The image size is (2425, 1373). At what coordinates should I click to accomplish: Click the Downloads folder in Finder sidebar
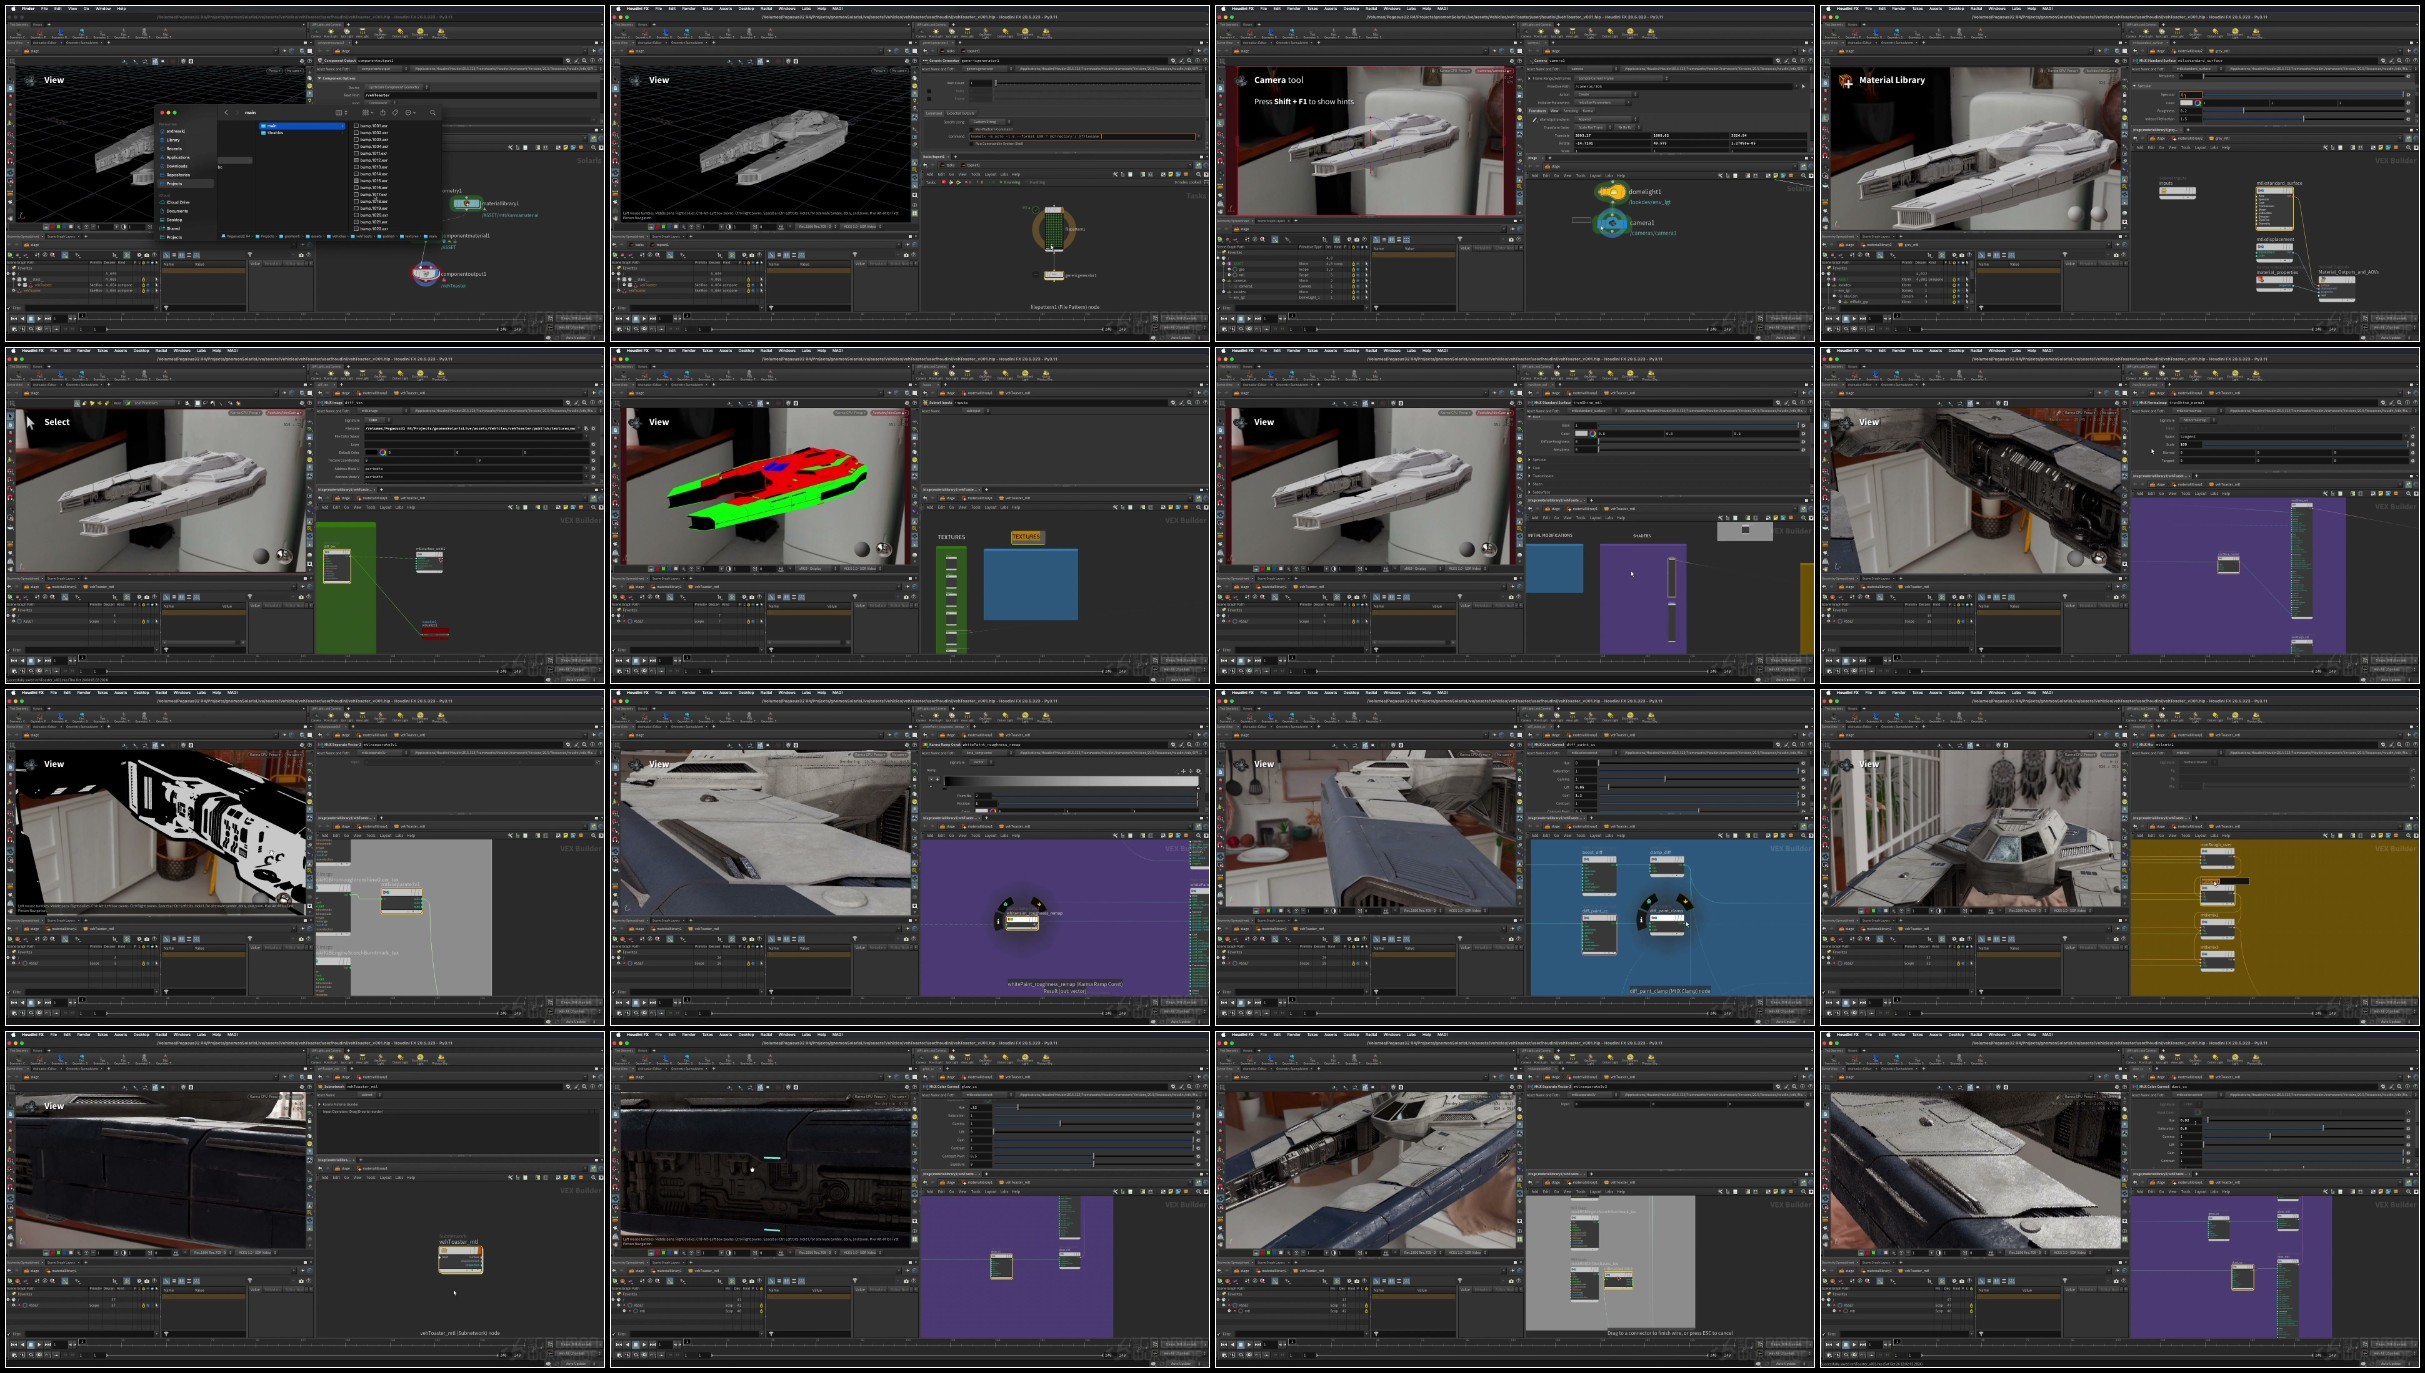[177, 166]
